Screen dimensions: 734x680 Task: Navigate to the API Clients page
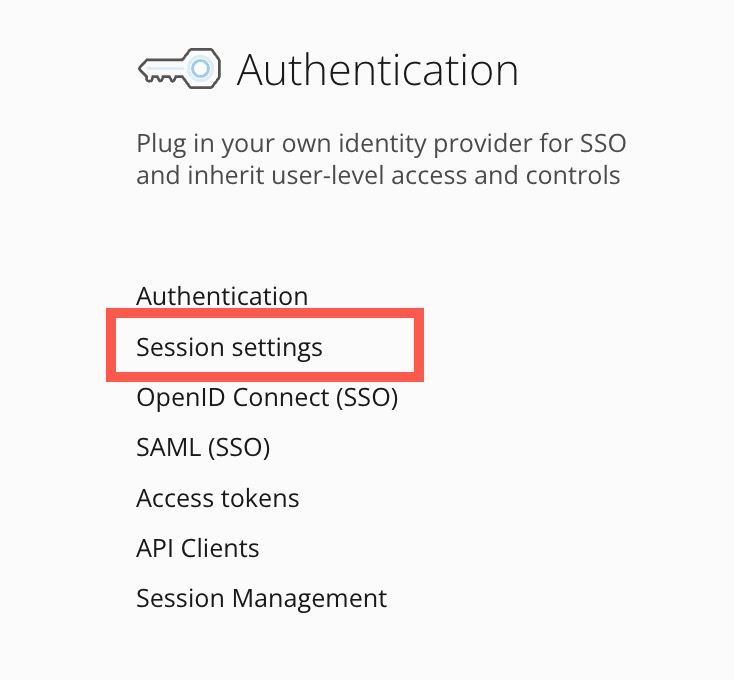click(197, 548)
